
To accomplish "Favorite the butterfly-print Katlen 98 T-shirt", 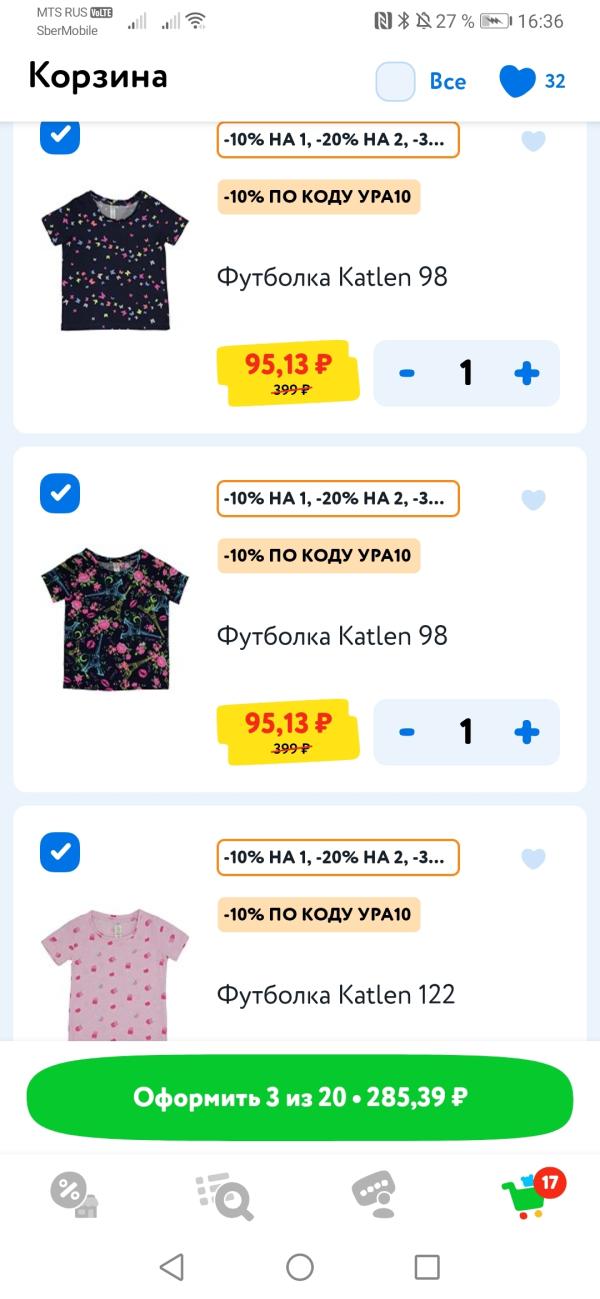I will 534,141.
